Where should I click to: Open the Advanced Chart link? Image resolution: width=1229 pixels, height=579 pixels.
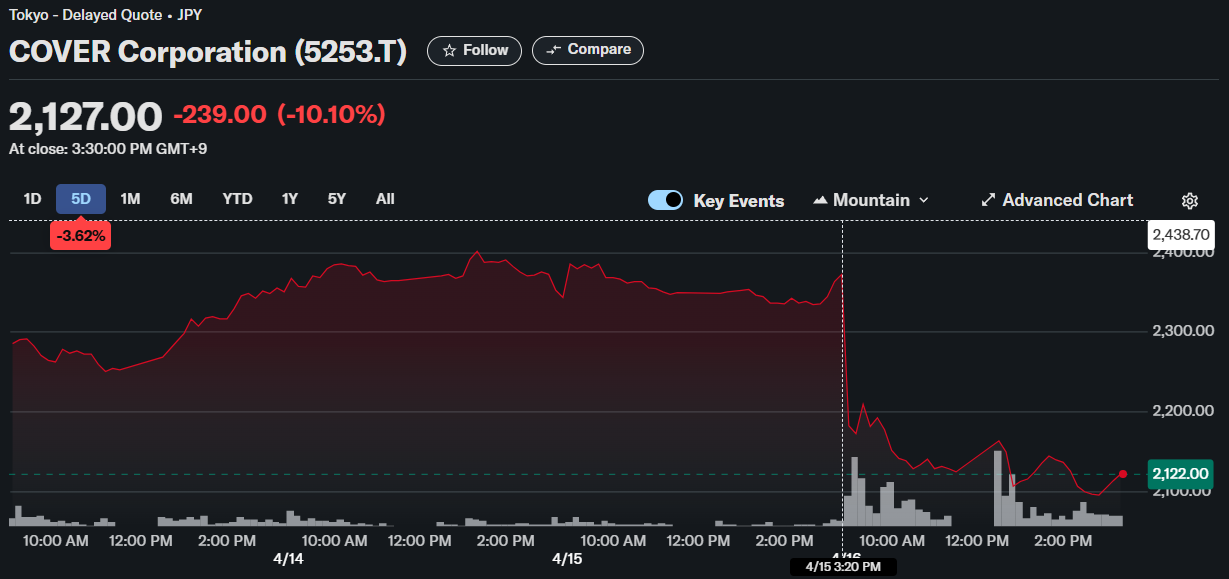point(1067,200)
